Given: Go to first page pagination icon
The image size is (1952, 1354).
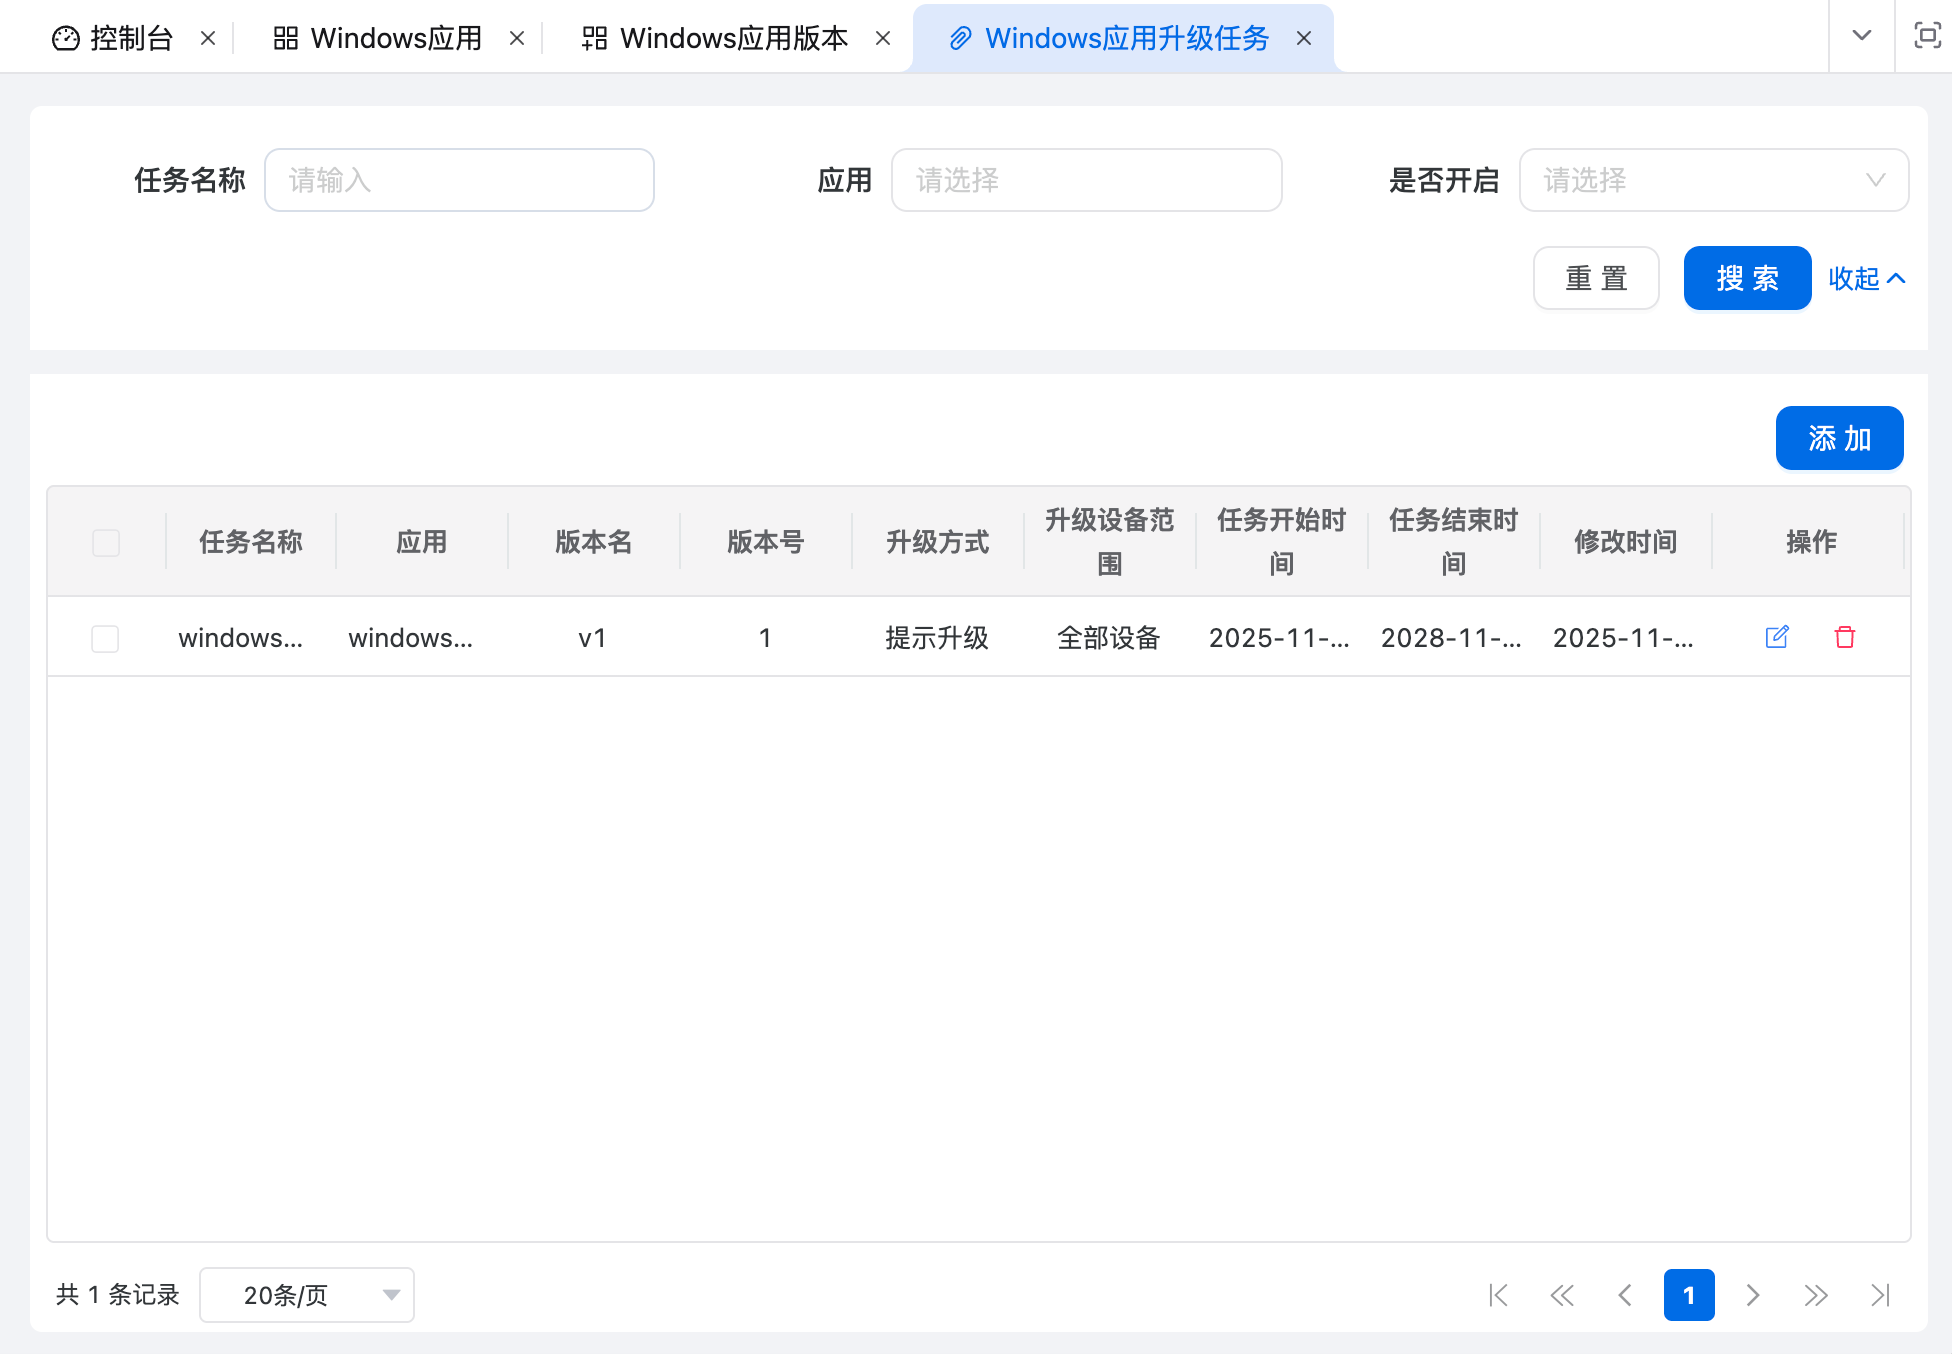Looking at the screenshot, I should tap(1497, 1295).
